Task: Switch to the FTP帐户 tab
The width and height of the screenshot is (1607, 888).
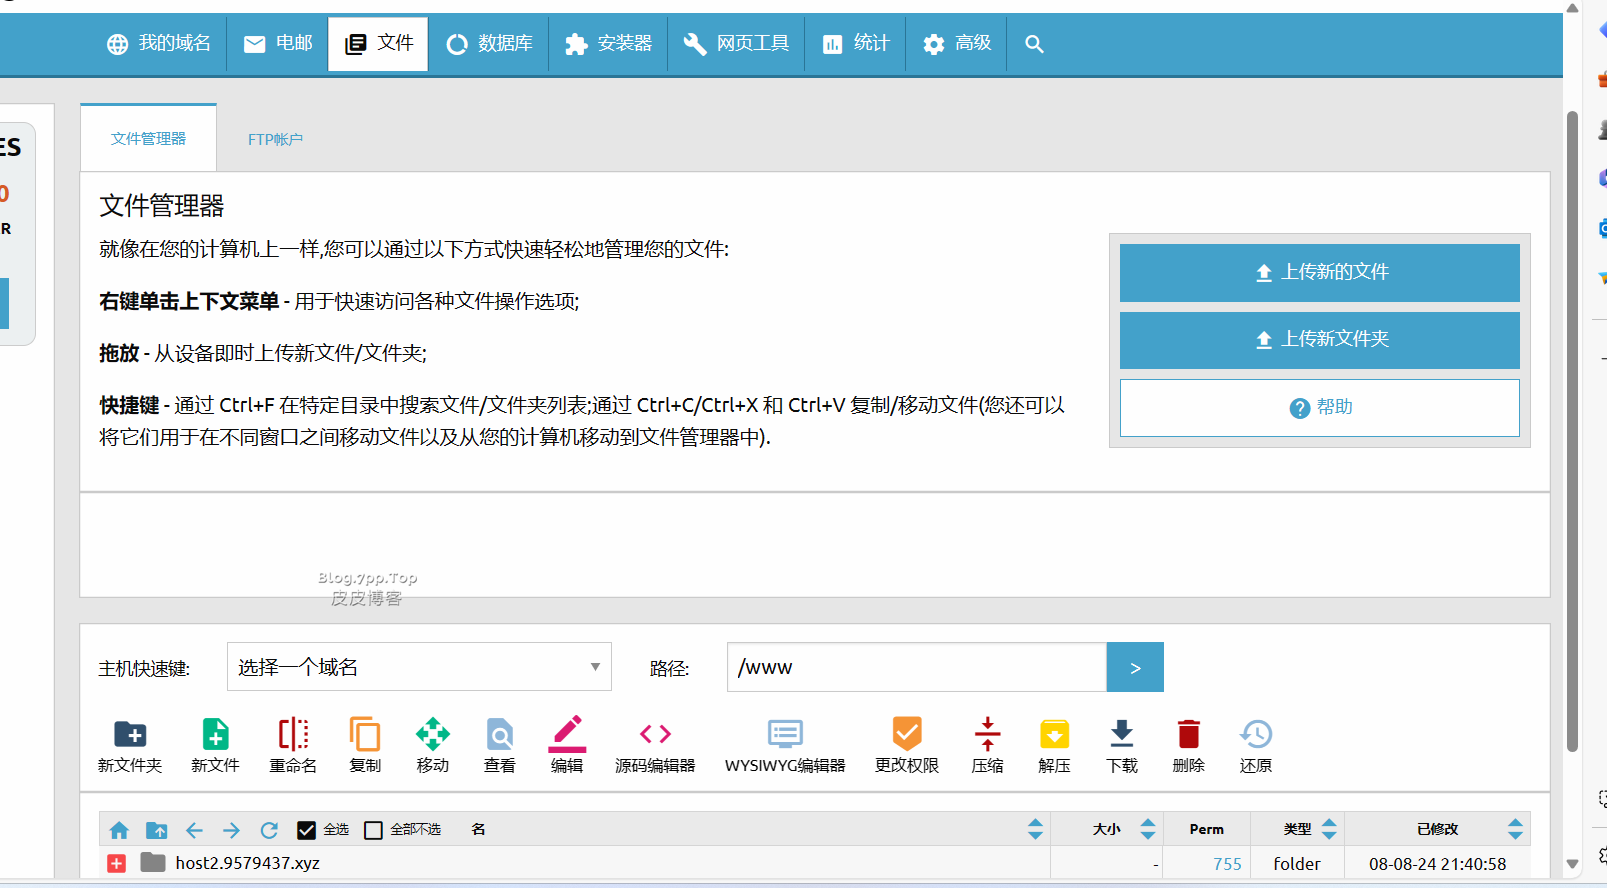Action: (x=275, y=139)
